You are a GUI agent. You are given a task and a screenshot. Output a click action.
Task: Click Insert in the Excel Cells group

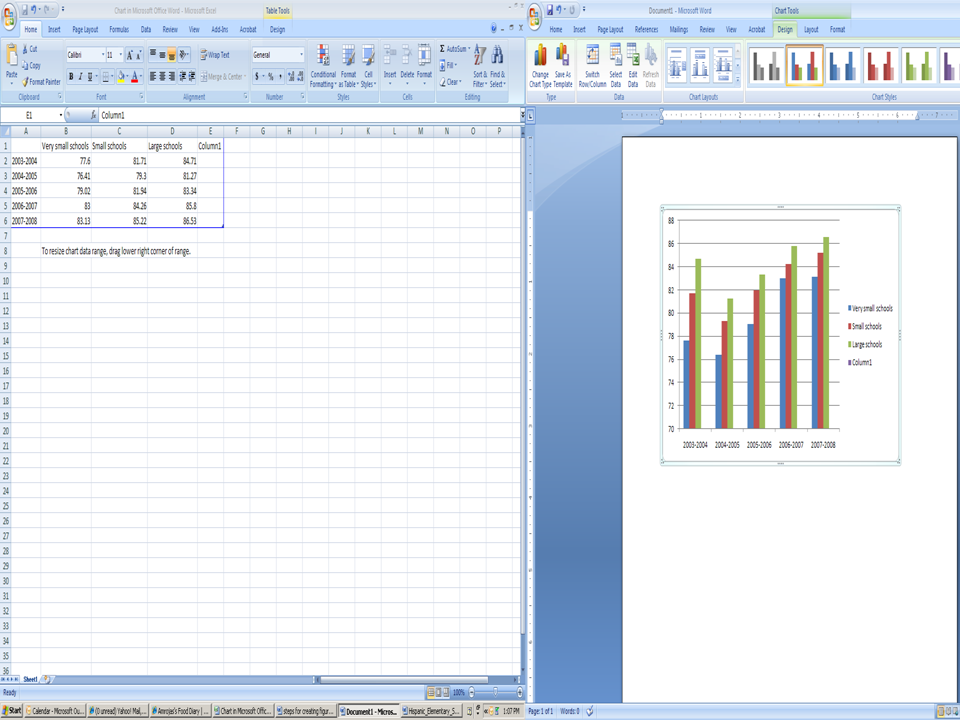[x=390, y=65]
